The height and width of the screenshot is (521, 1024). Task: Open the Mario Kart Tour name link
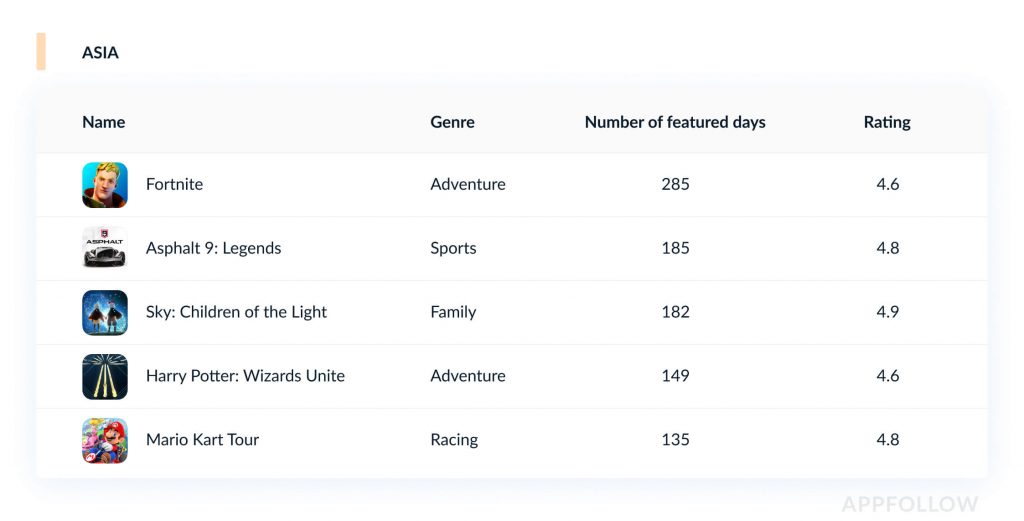pos(202,440)
